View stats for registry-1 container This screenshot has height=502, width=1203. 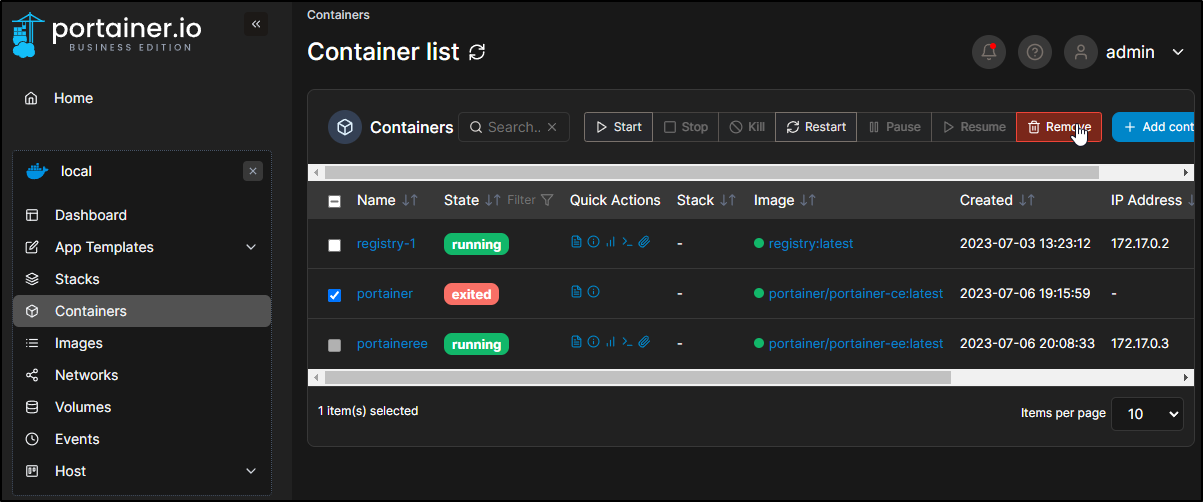point(610,242)
